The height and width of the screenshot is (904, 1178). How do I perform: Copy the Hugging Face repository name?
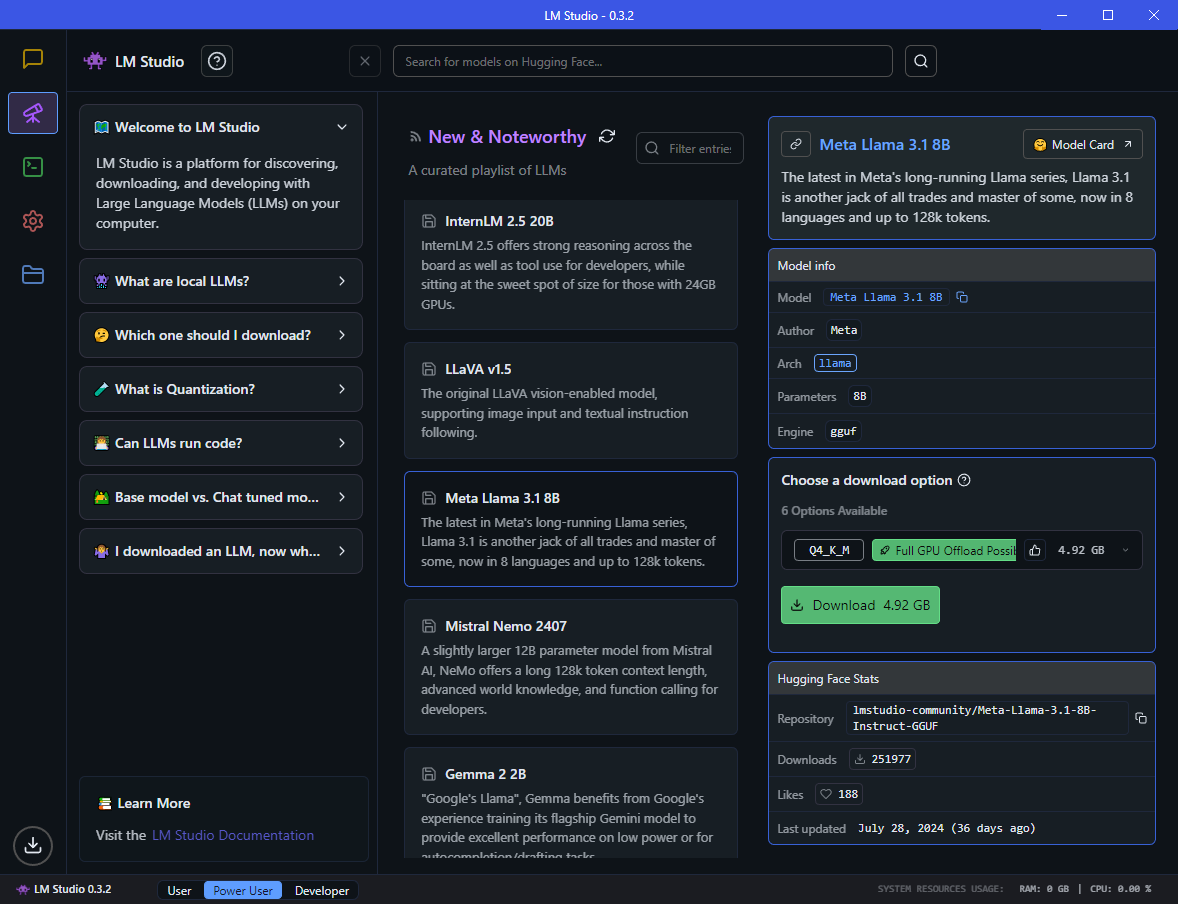click(x=1141, y=718)
